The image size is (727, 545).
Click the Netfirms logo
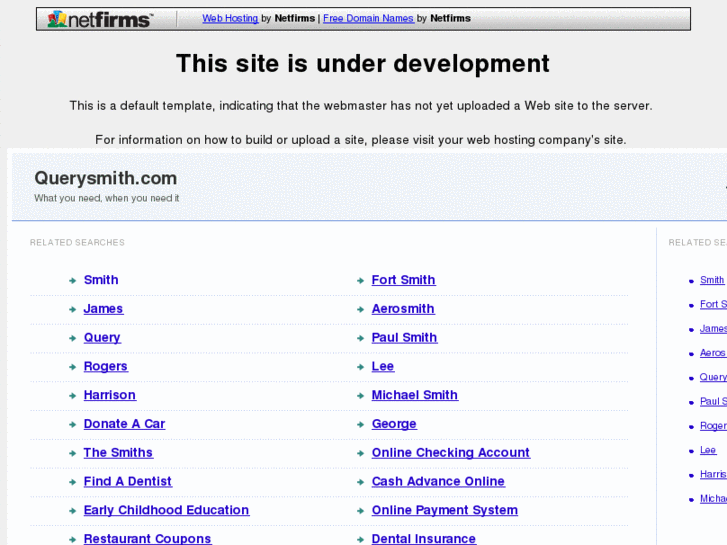pyautogui.click(x=100, y=19)
